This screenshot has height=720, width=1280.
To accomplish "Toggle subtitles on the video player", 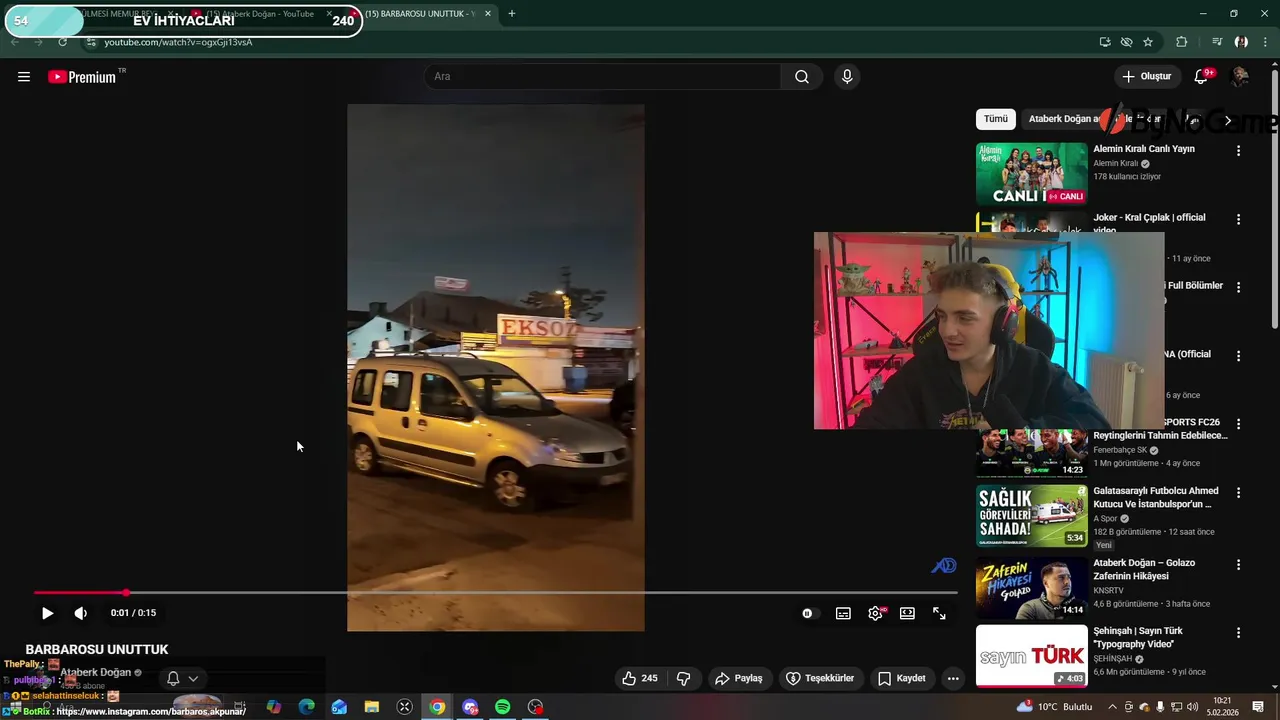I will [843, 613].
